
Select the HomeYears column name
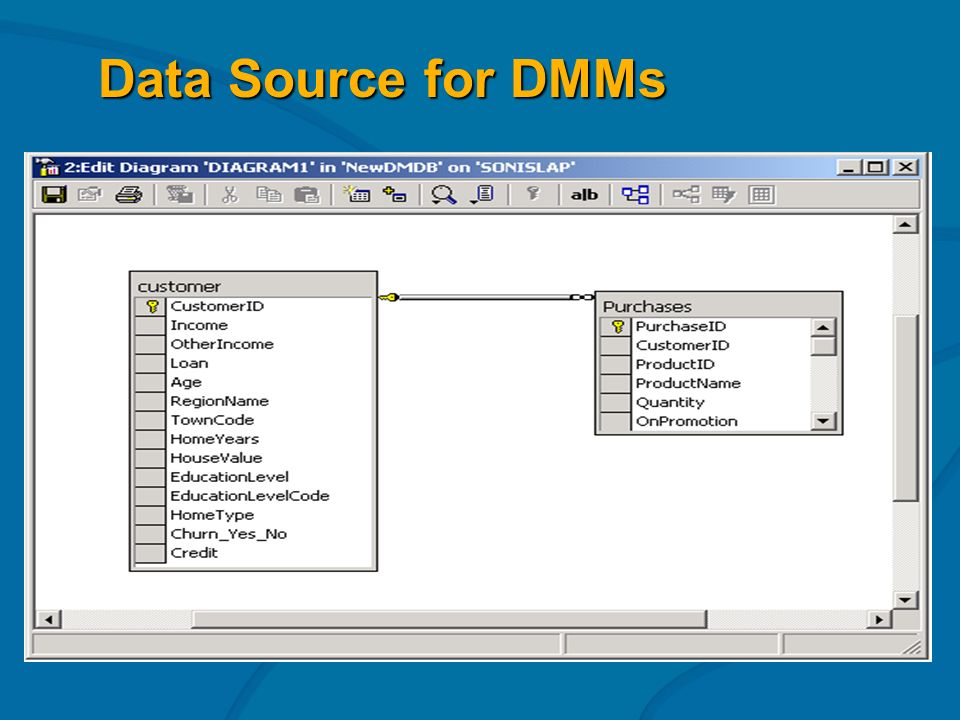click(214, 439)
